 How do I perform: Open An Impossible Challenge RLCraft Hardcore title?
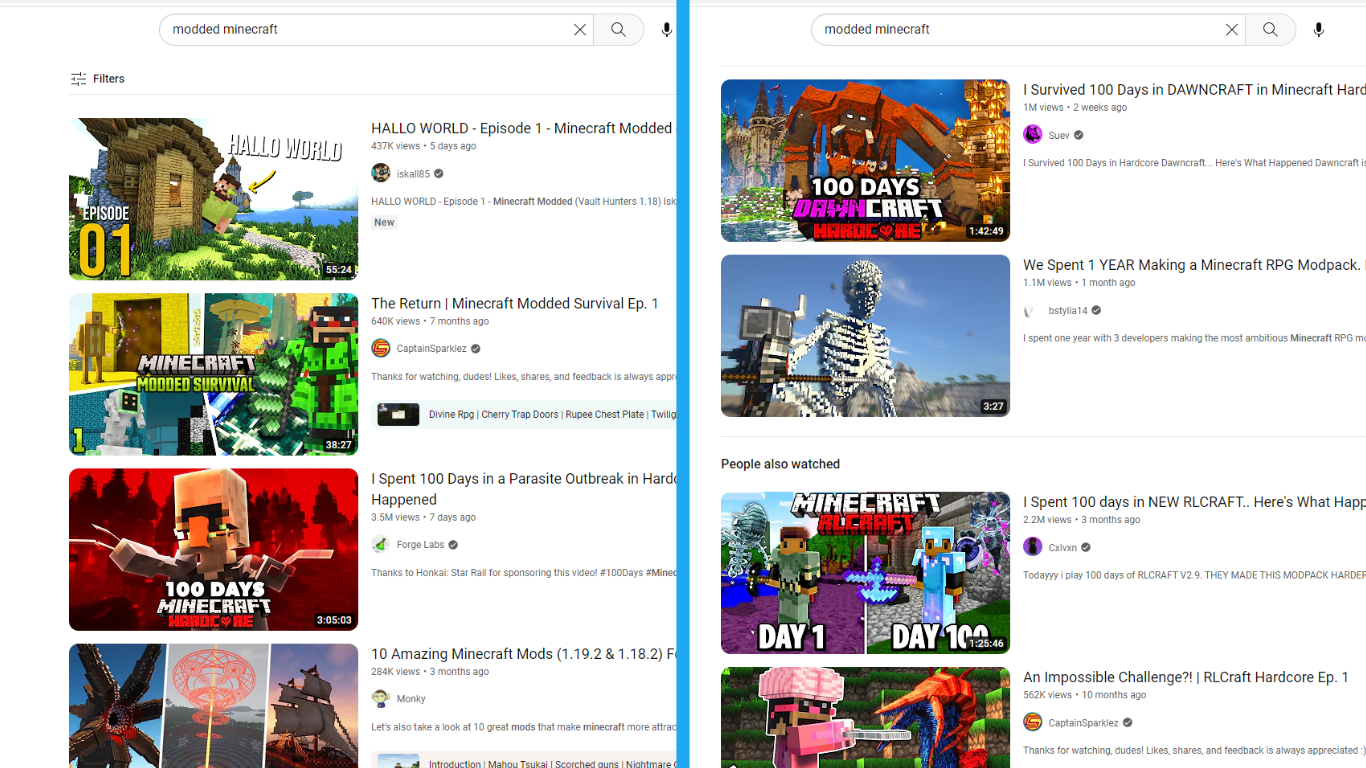tap(1186, 677)
